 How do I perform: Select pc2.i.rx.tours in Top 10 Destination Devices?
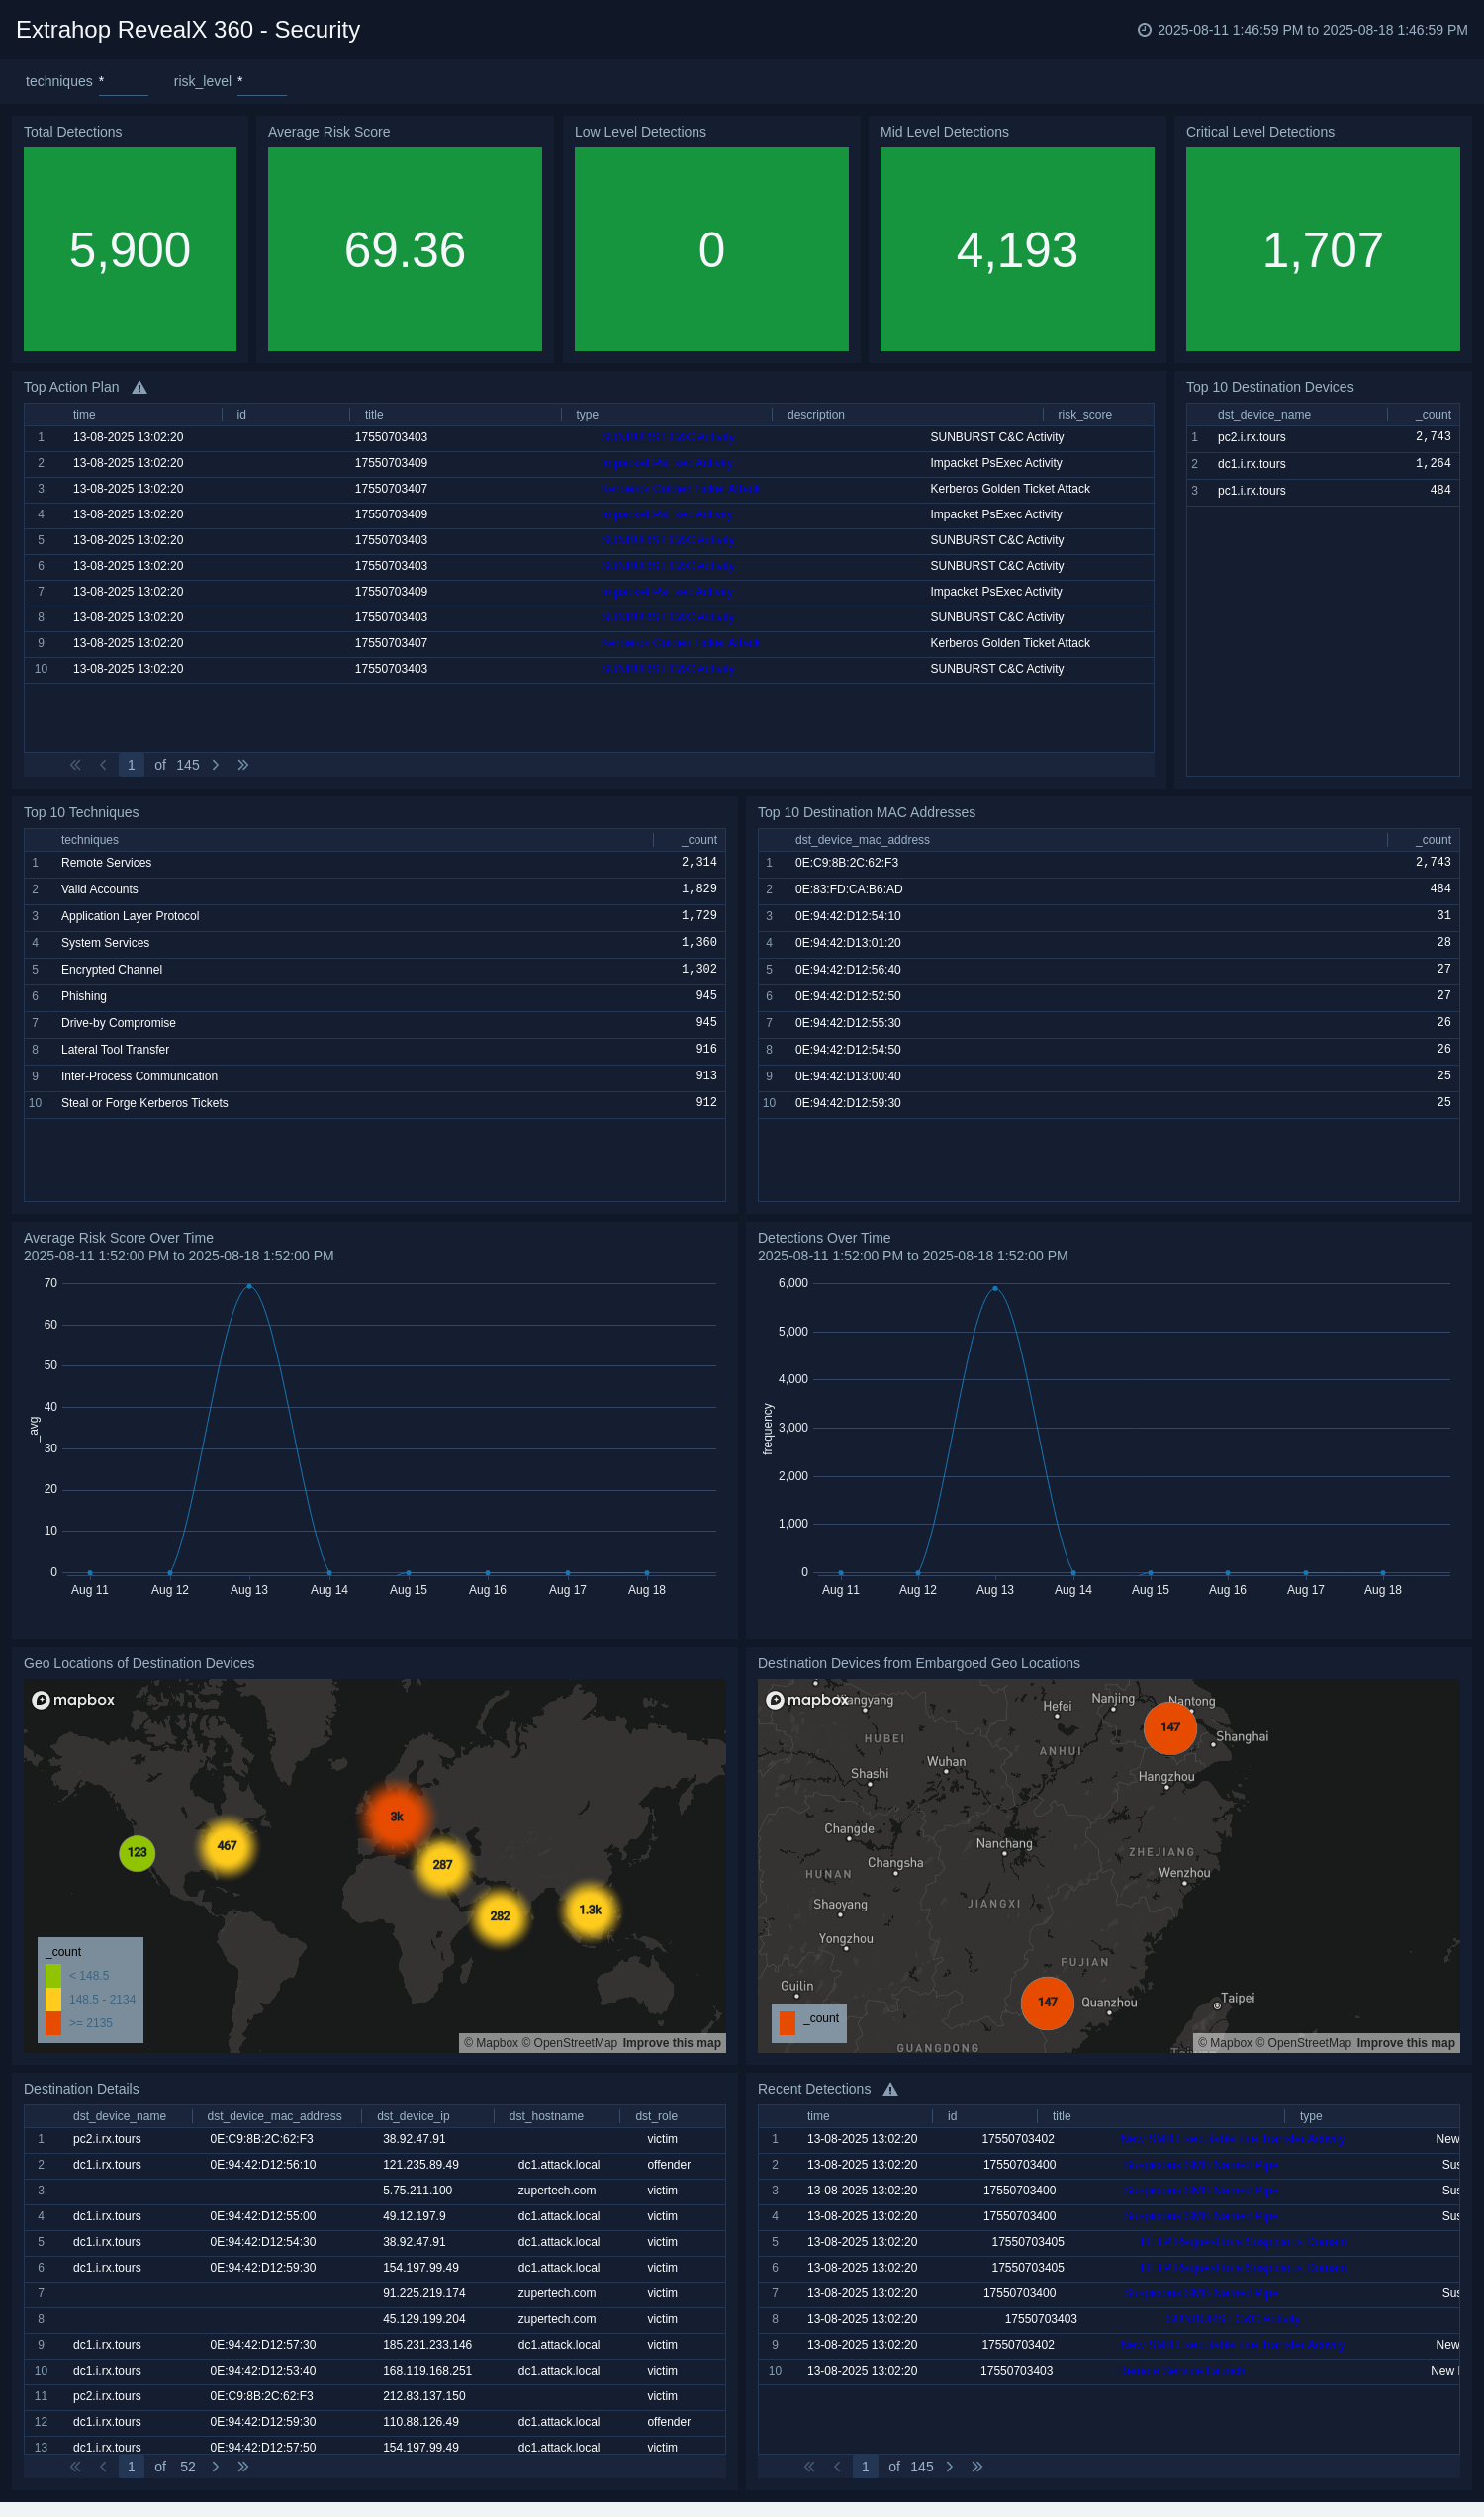[x=1252, y=437]
